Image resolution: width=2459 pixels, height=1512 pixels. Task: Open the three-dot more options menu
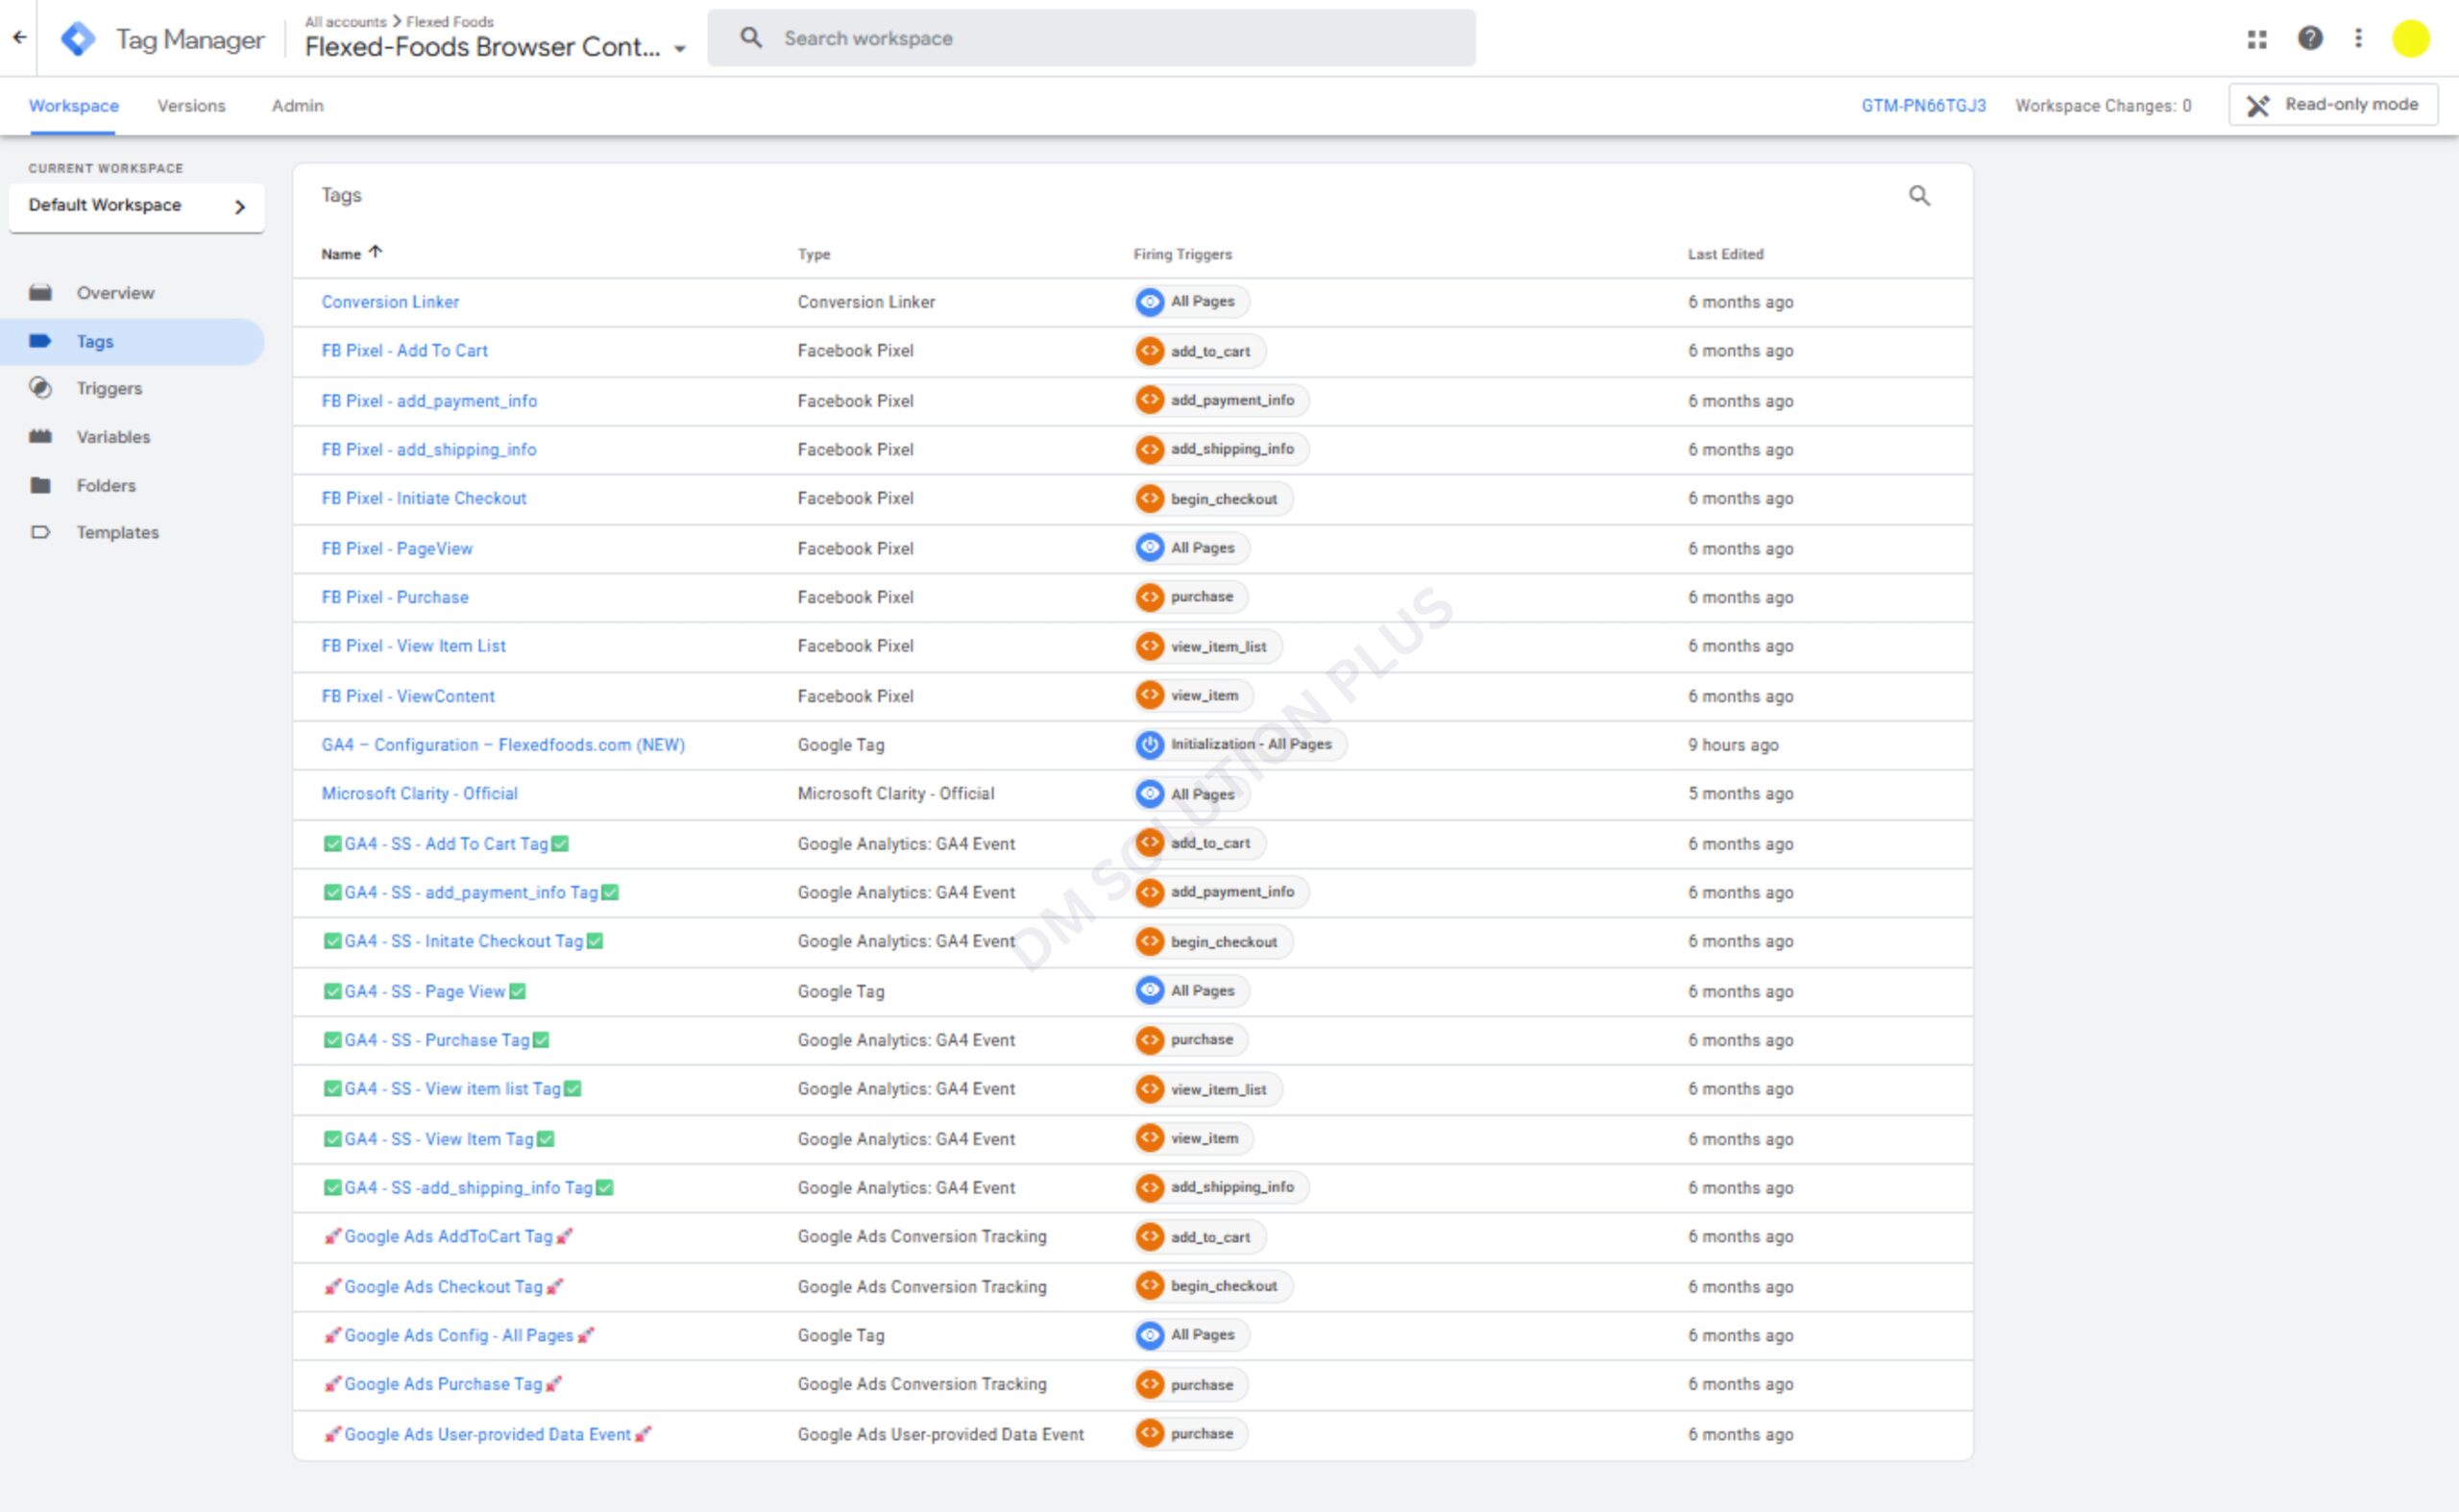2358,39
